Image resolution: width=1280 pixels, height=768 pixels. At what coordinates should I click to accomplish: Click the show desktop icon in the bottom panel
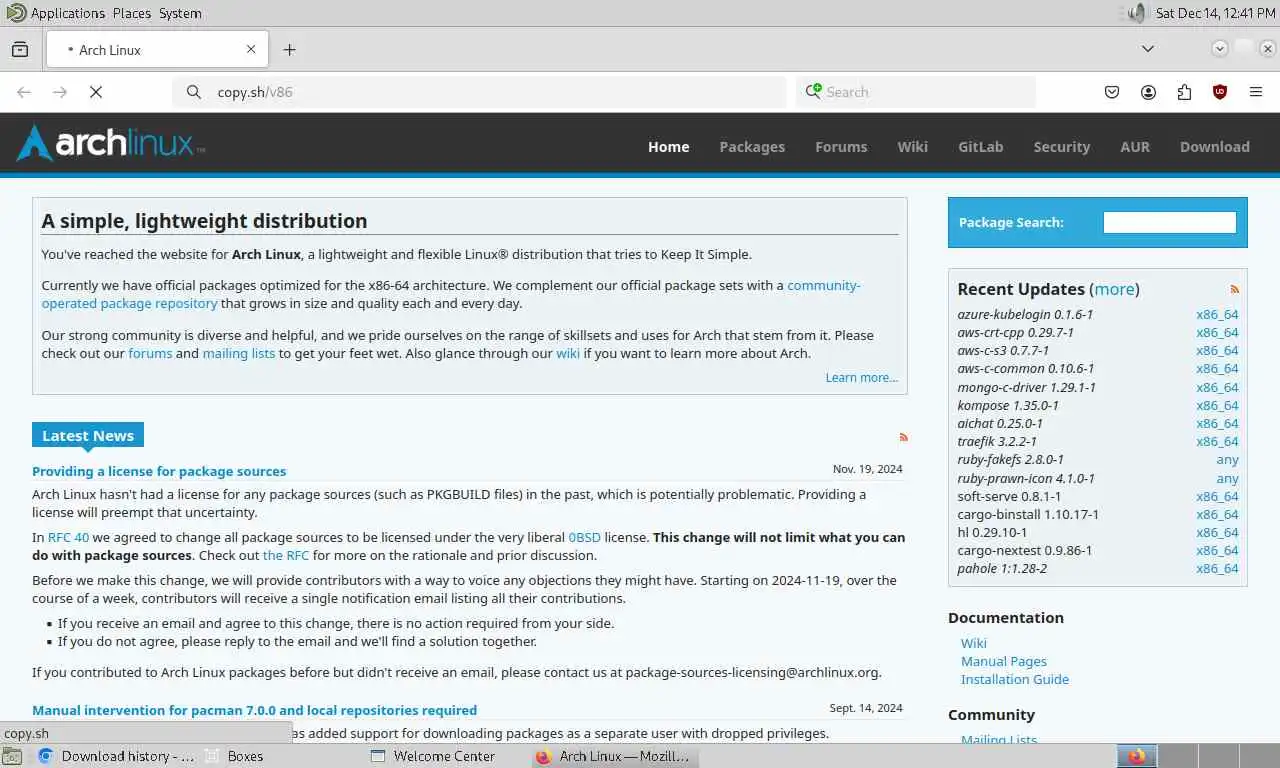(11, 756)
